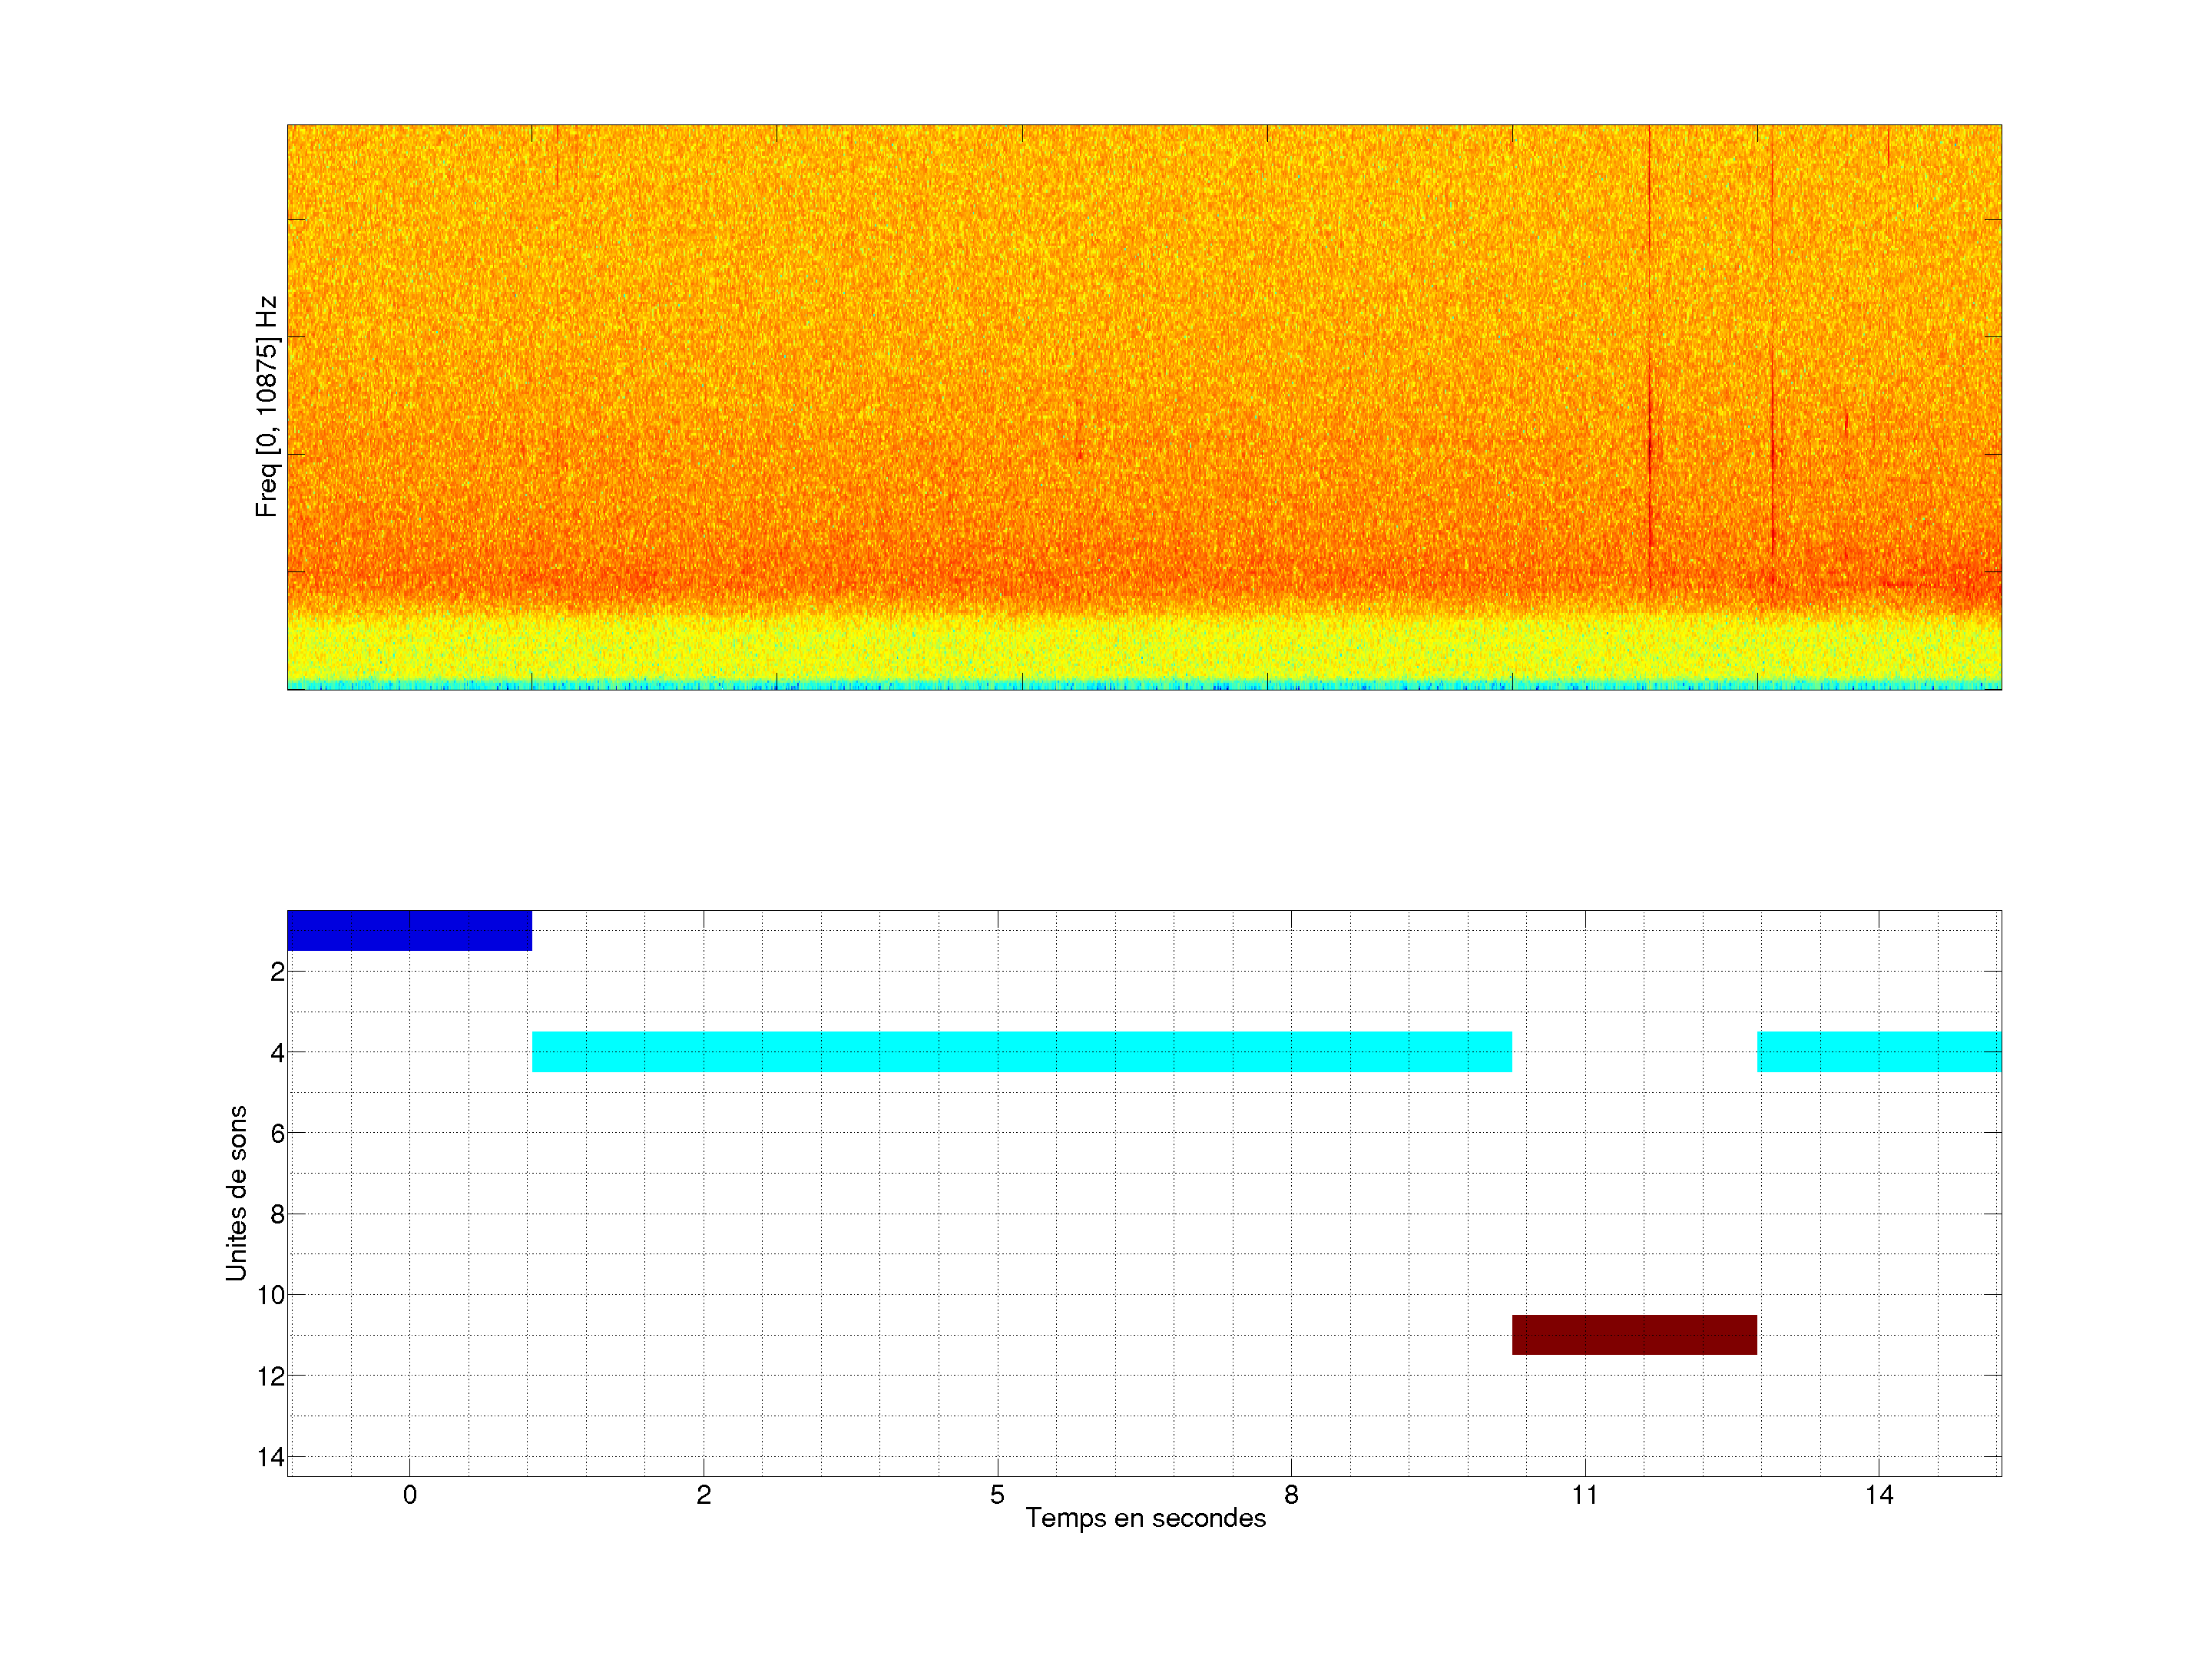Click x-axis tick label 14 on time axis
The image size is (2212, 1659).
click(x=1879, y=1495)
